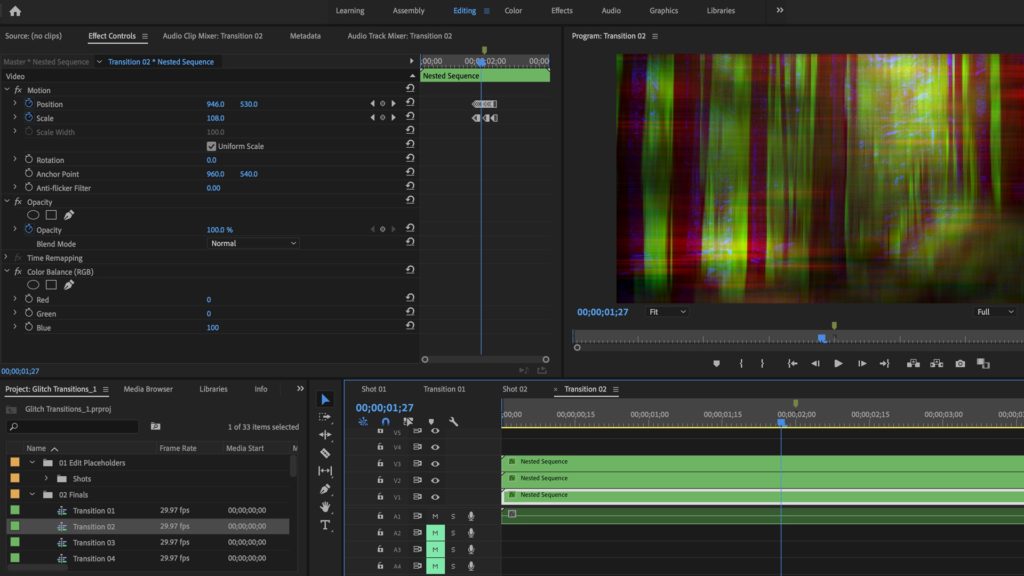Viewport: 1024px width, 576px height.
Task: Click the Blue value 100 in Color Balance
Action: tap(213, 328)
